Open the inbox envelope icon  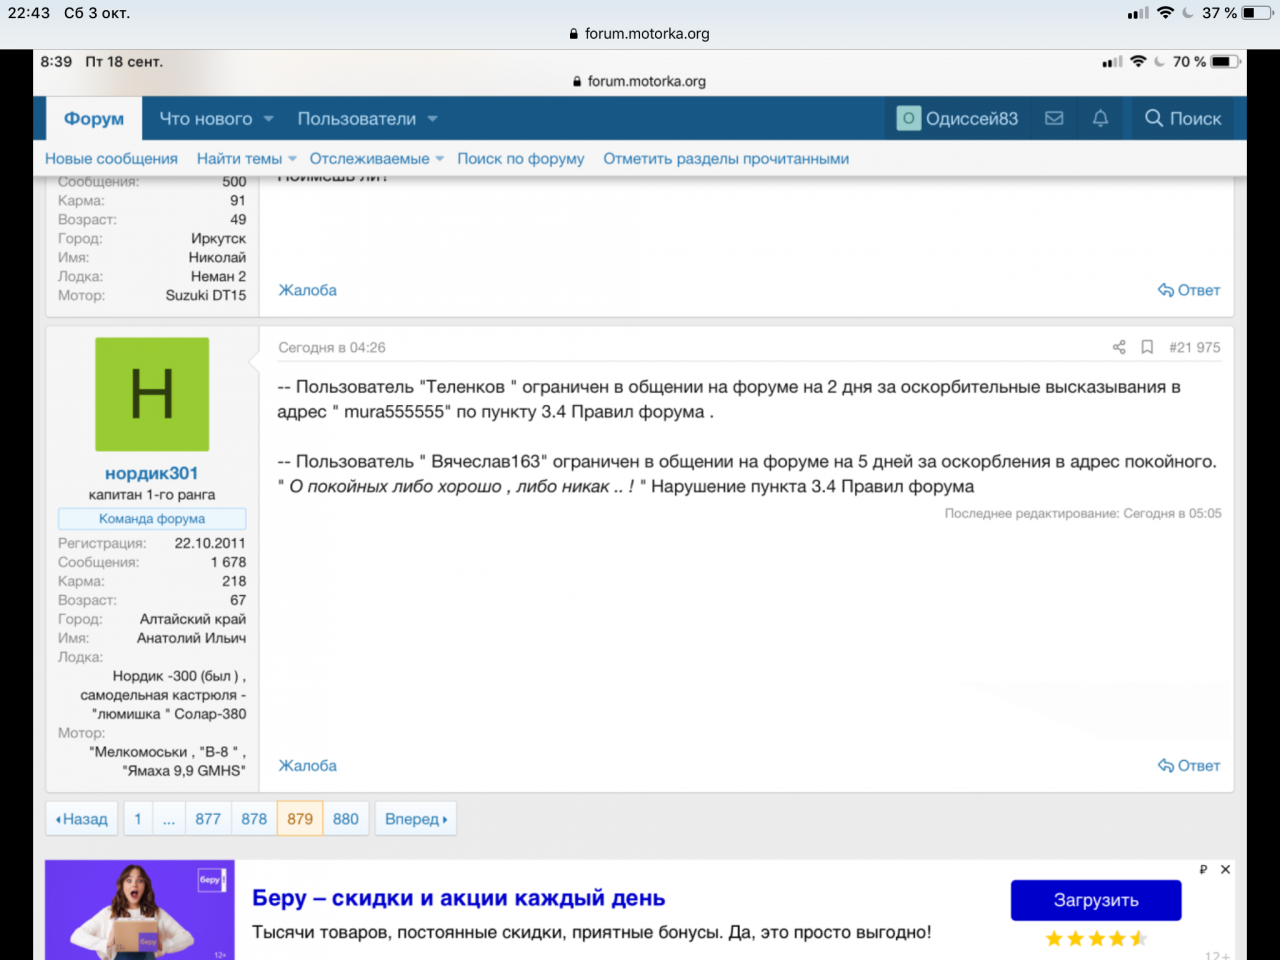tap(1054, 118)
